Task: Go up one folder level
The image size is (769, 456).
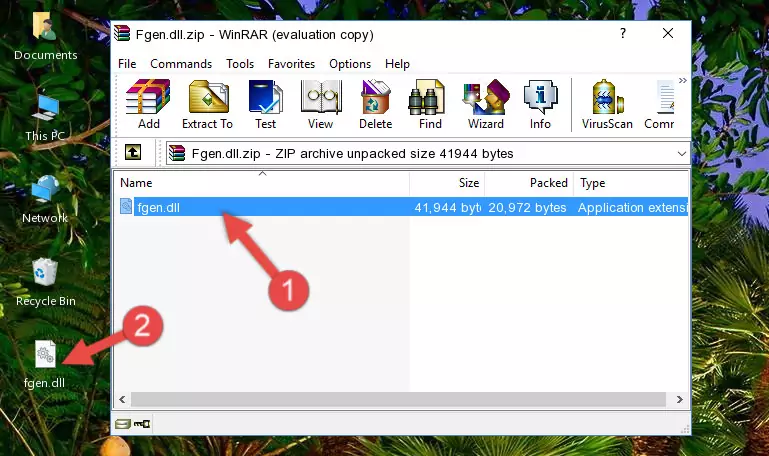Action: click(133, 152)
